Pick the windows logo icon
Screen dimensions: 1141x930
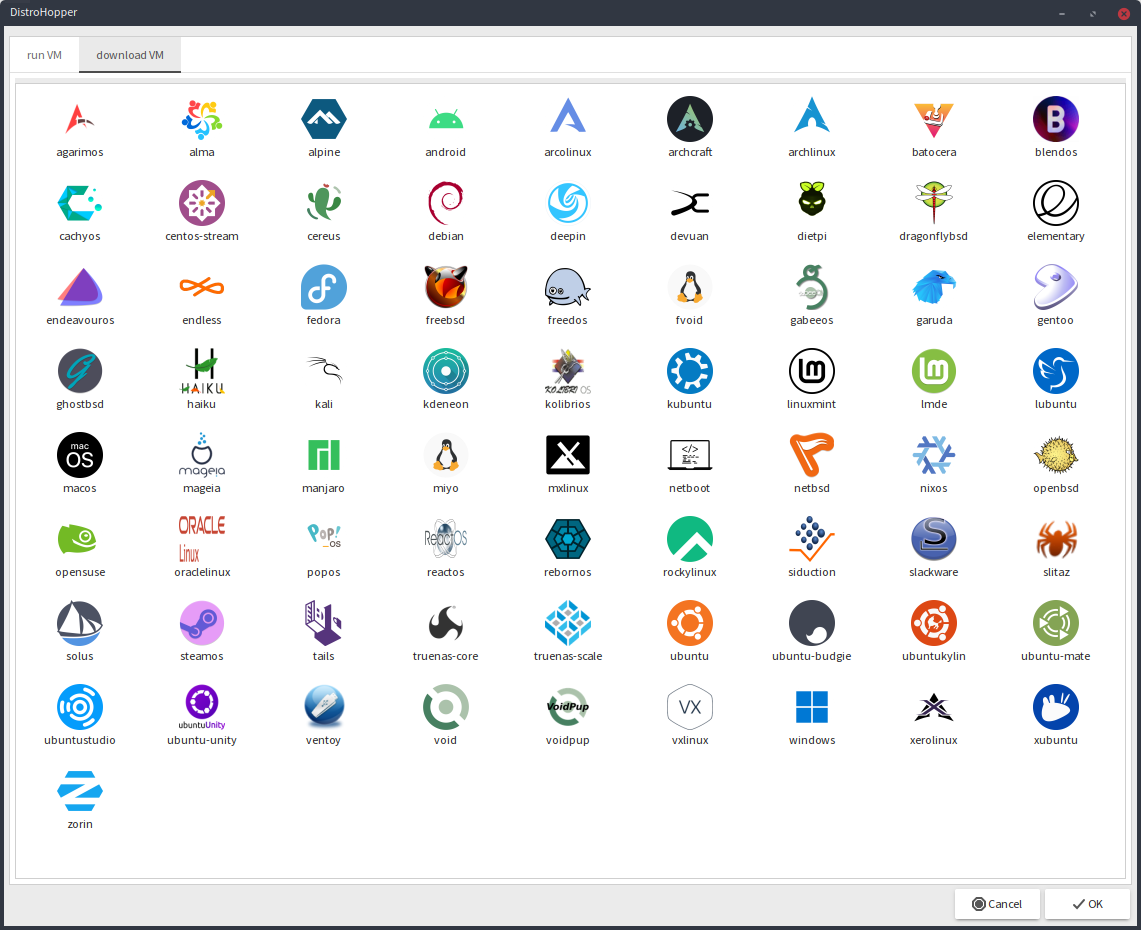pos(811,707)
